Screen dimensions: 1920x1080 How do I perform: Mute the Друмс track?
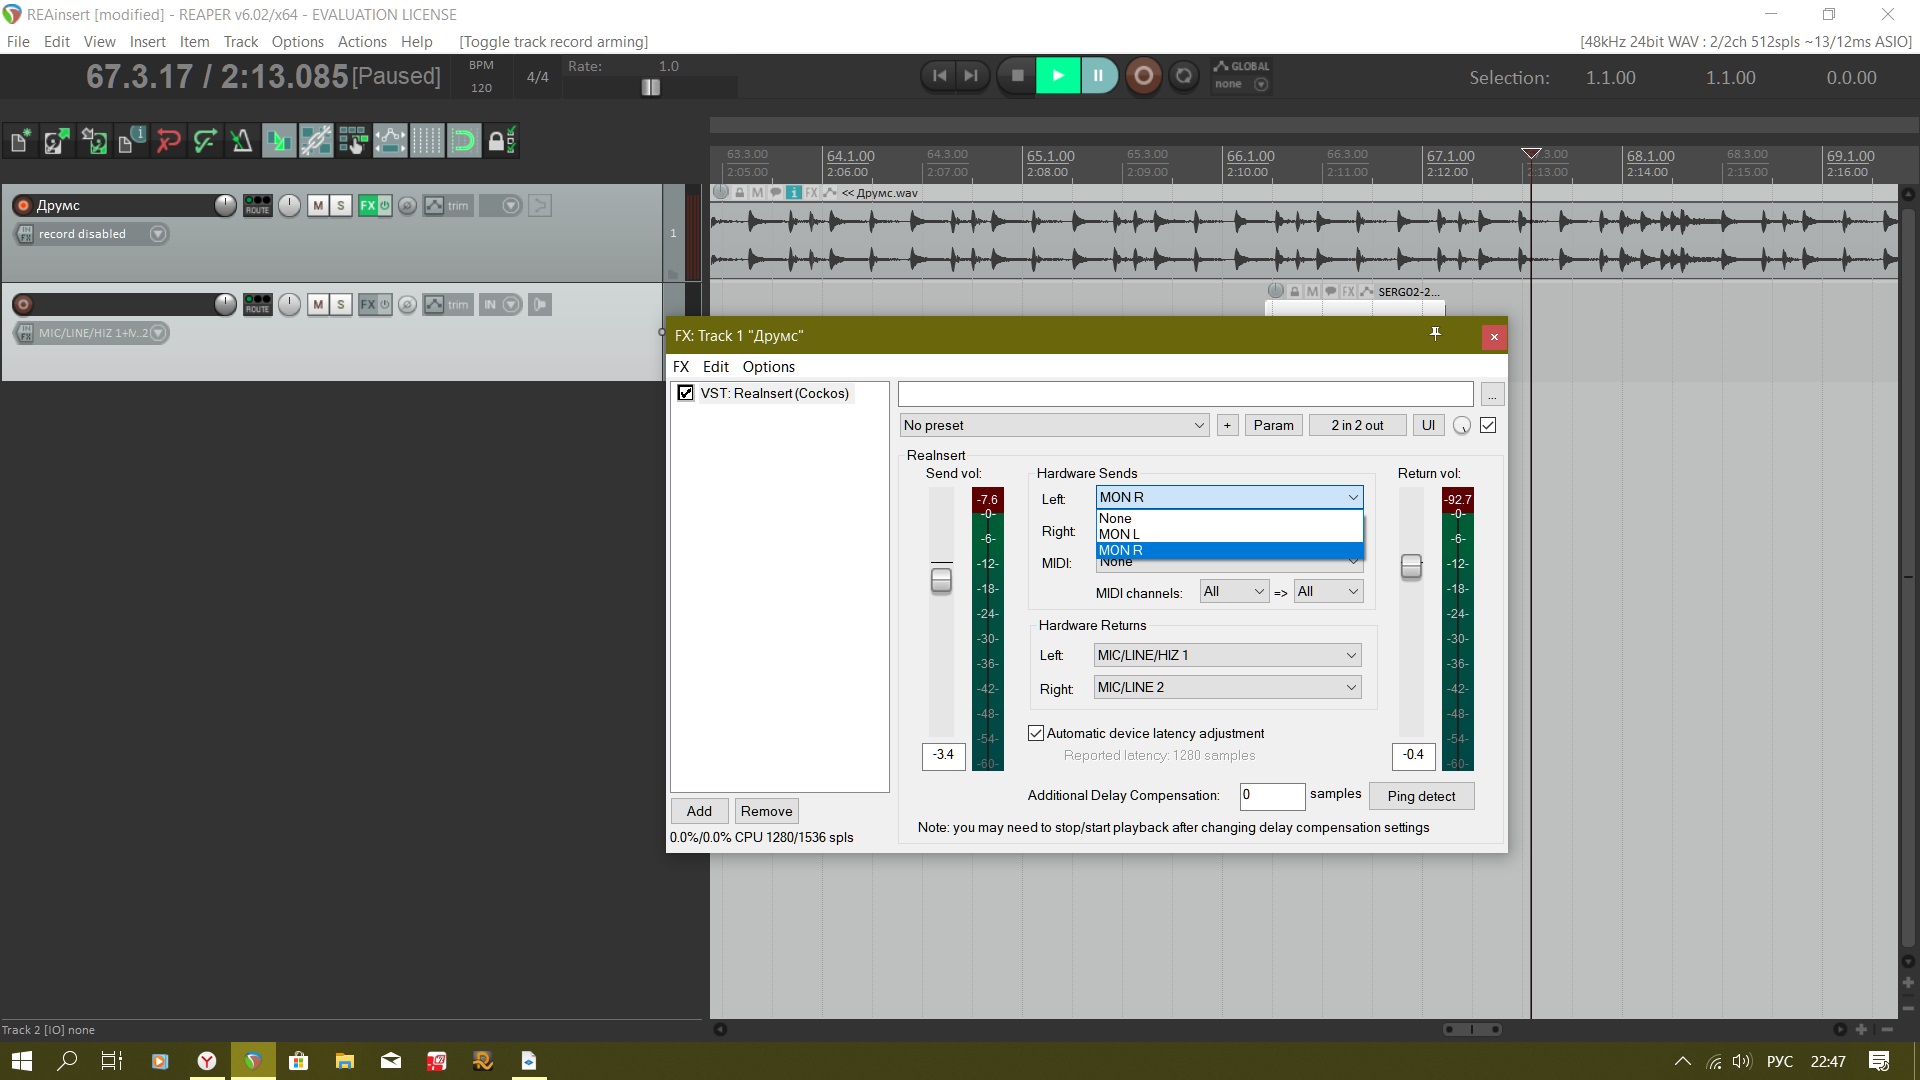click(318, 205)
